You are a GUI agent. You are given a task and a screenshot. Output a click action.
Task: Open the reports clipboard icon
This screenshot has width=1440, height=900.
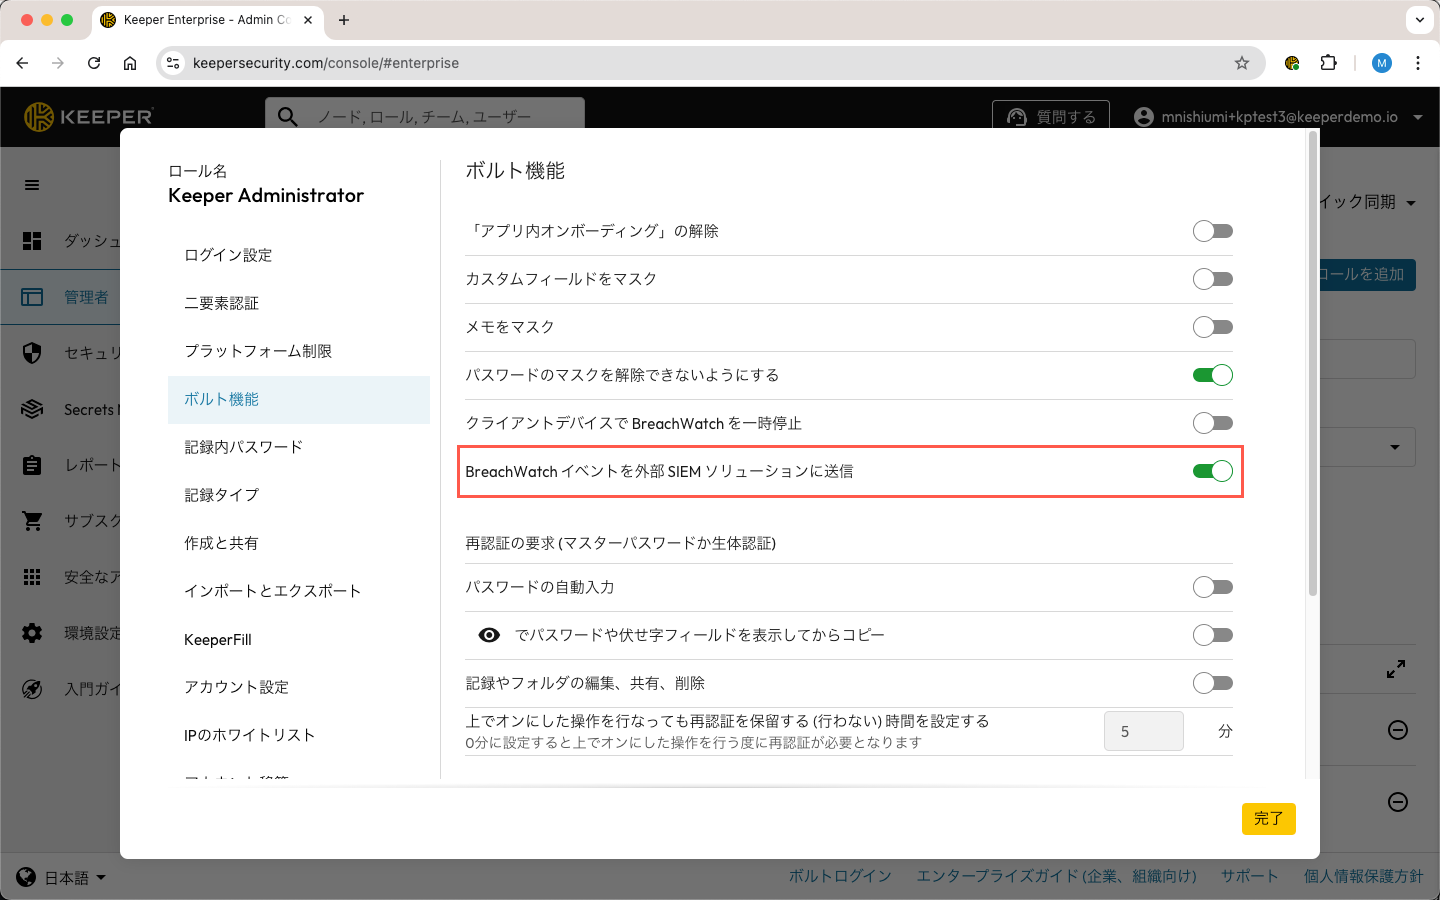tap(32, 465)
